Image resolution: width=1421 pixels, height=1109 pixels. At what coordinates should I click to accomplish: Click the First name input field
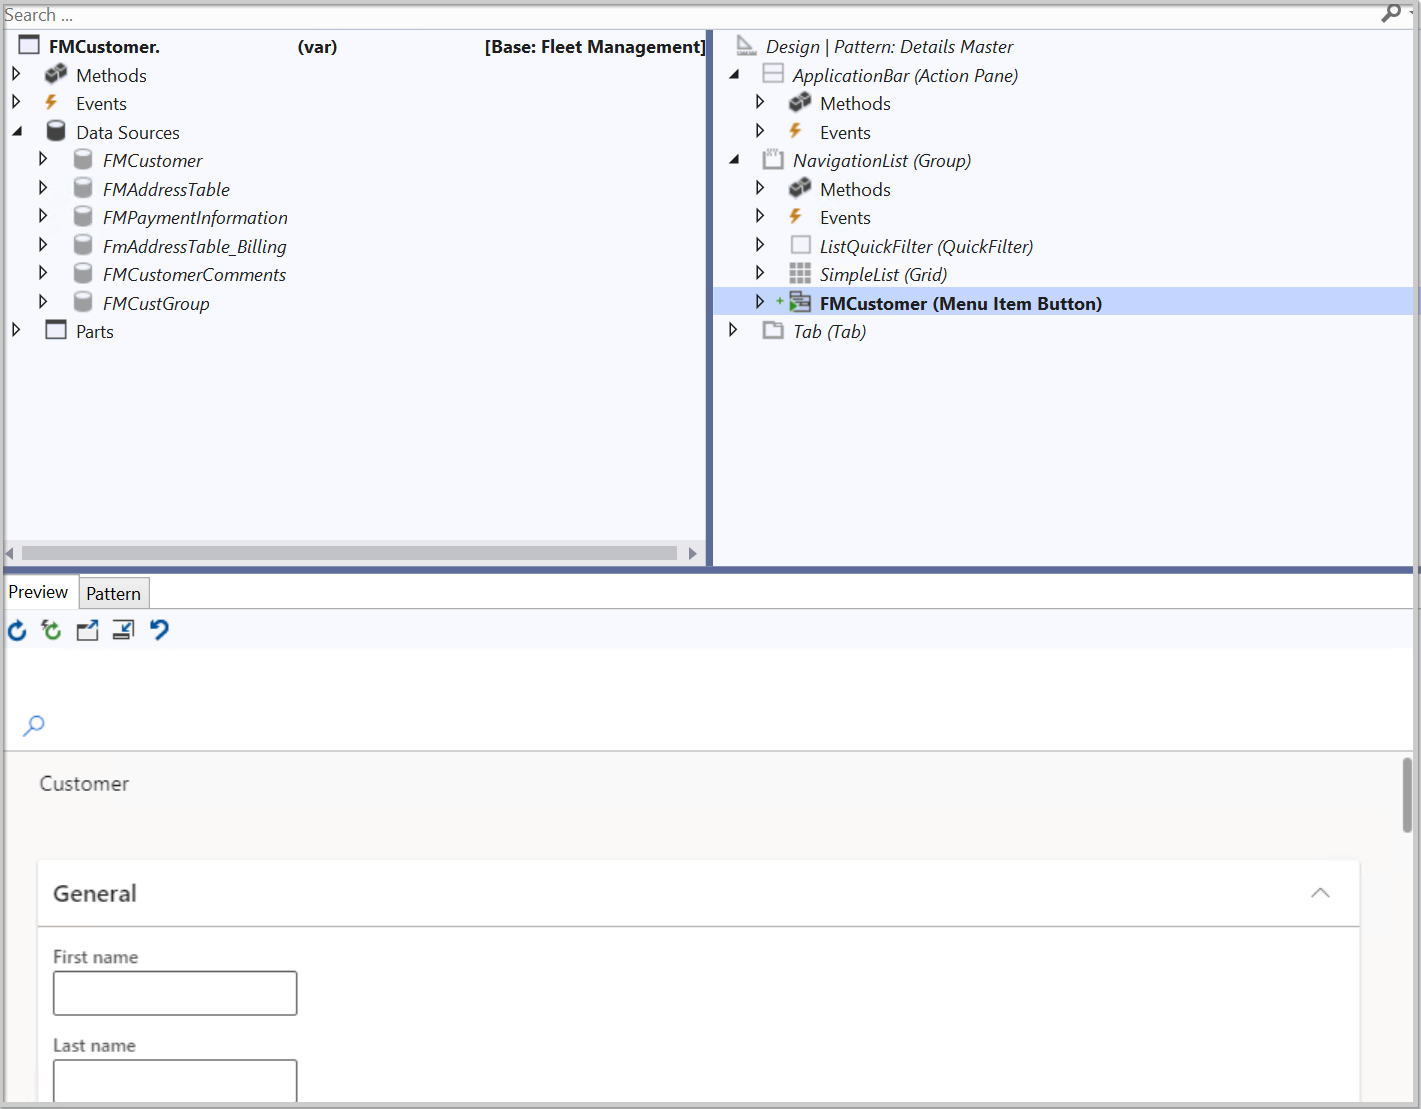coord(175,993)
